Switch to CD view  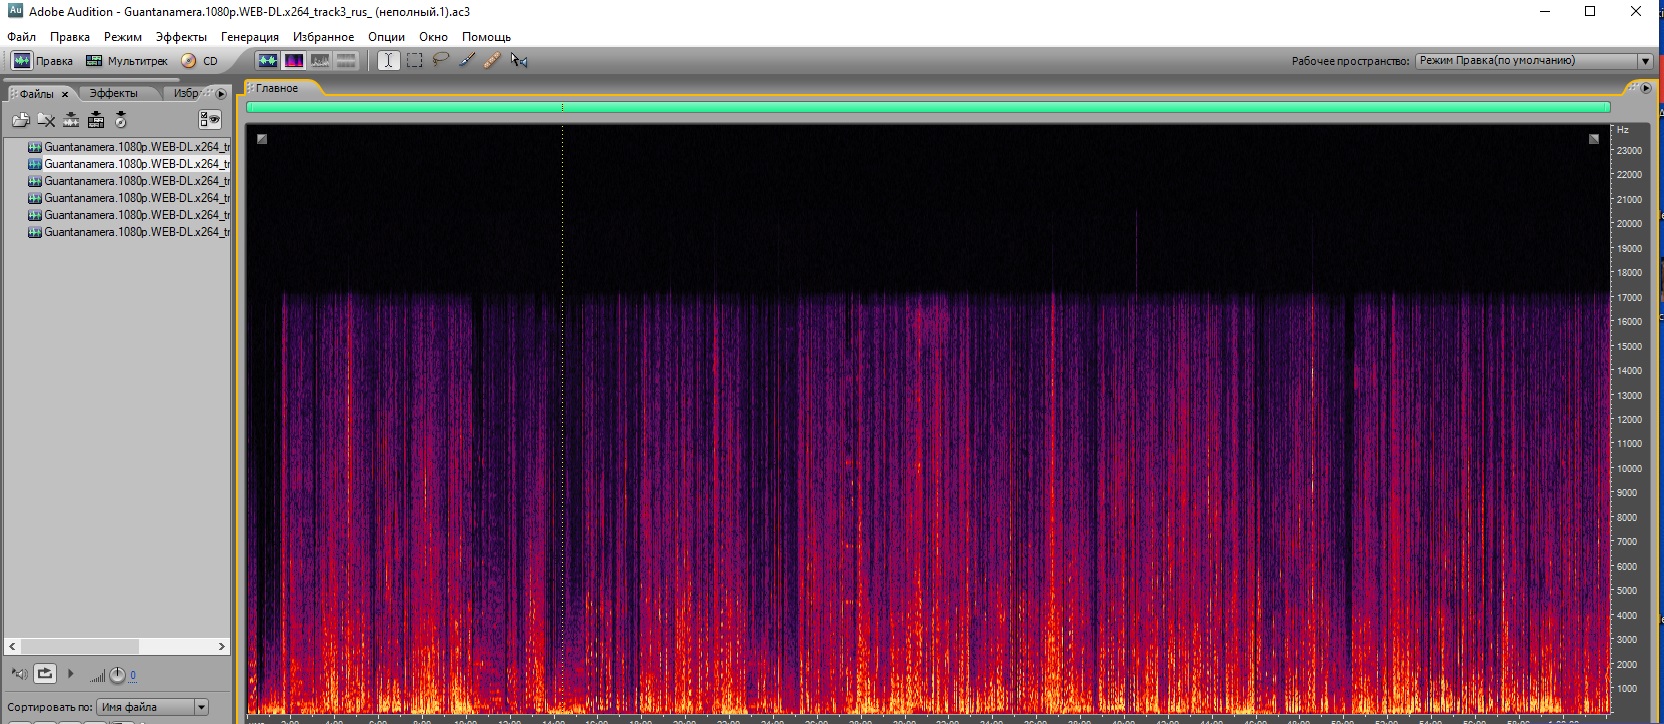(200, 61)
